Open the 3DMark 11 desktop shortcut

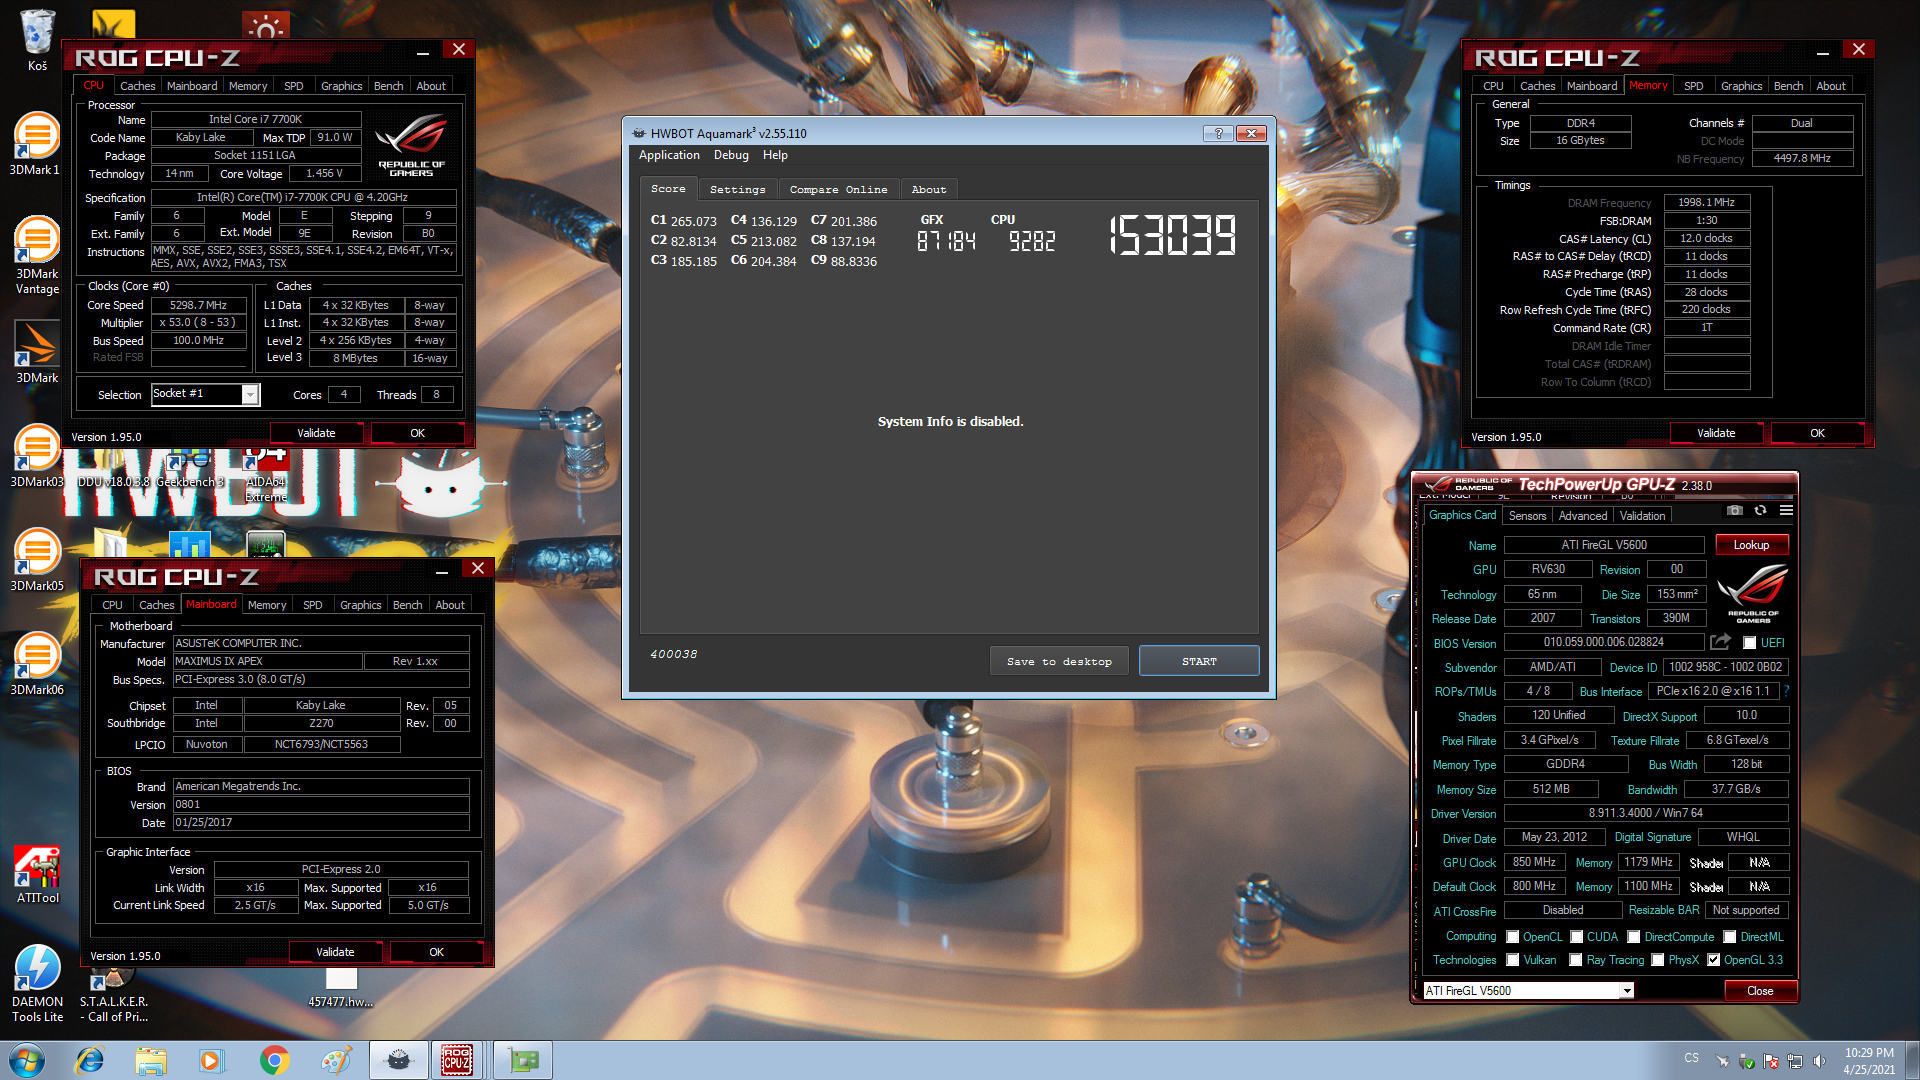37,146
